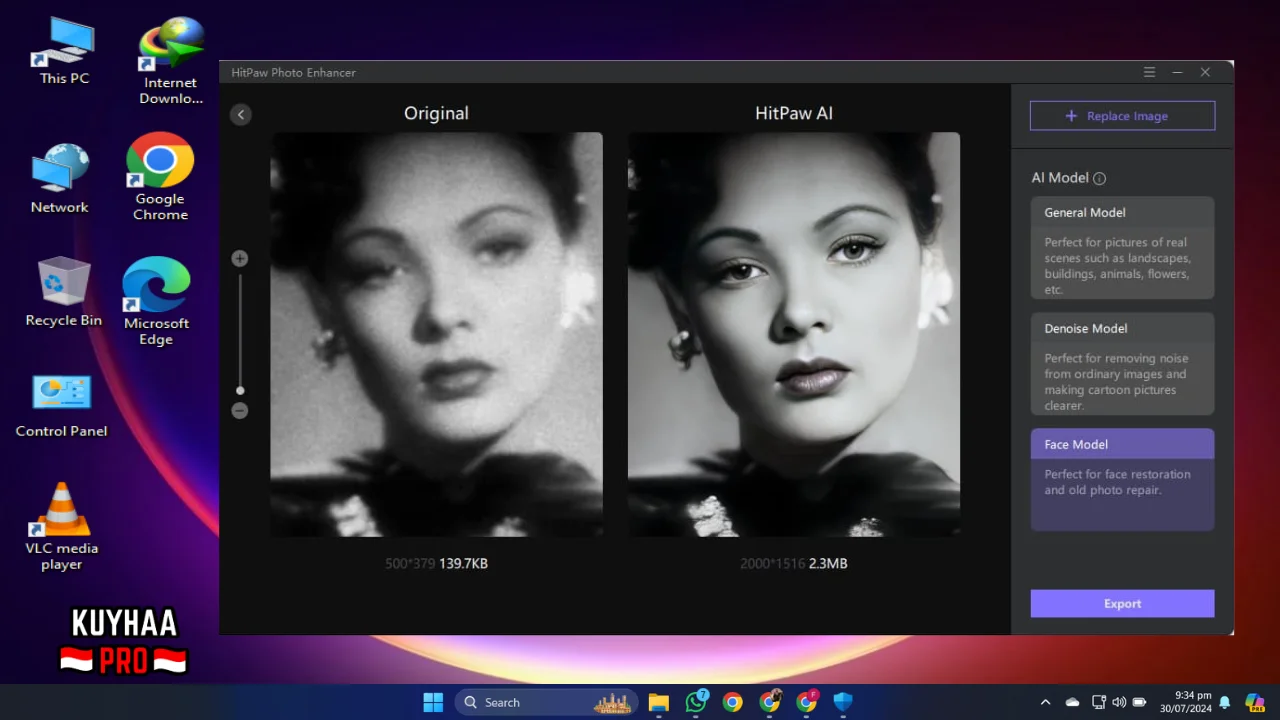Click the Export button
The width and height of the screenshot is (1280, 720).
pyautogui.click(x=1122, y=604)
